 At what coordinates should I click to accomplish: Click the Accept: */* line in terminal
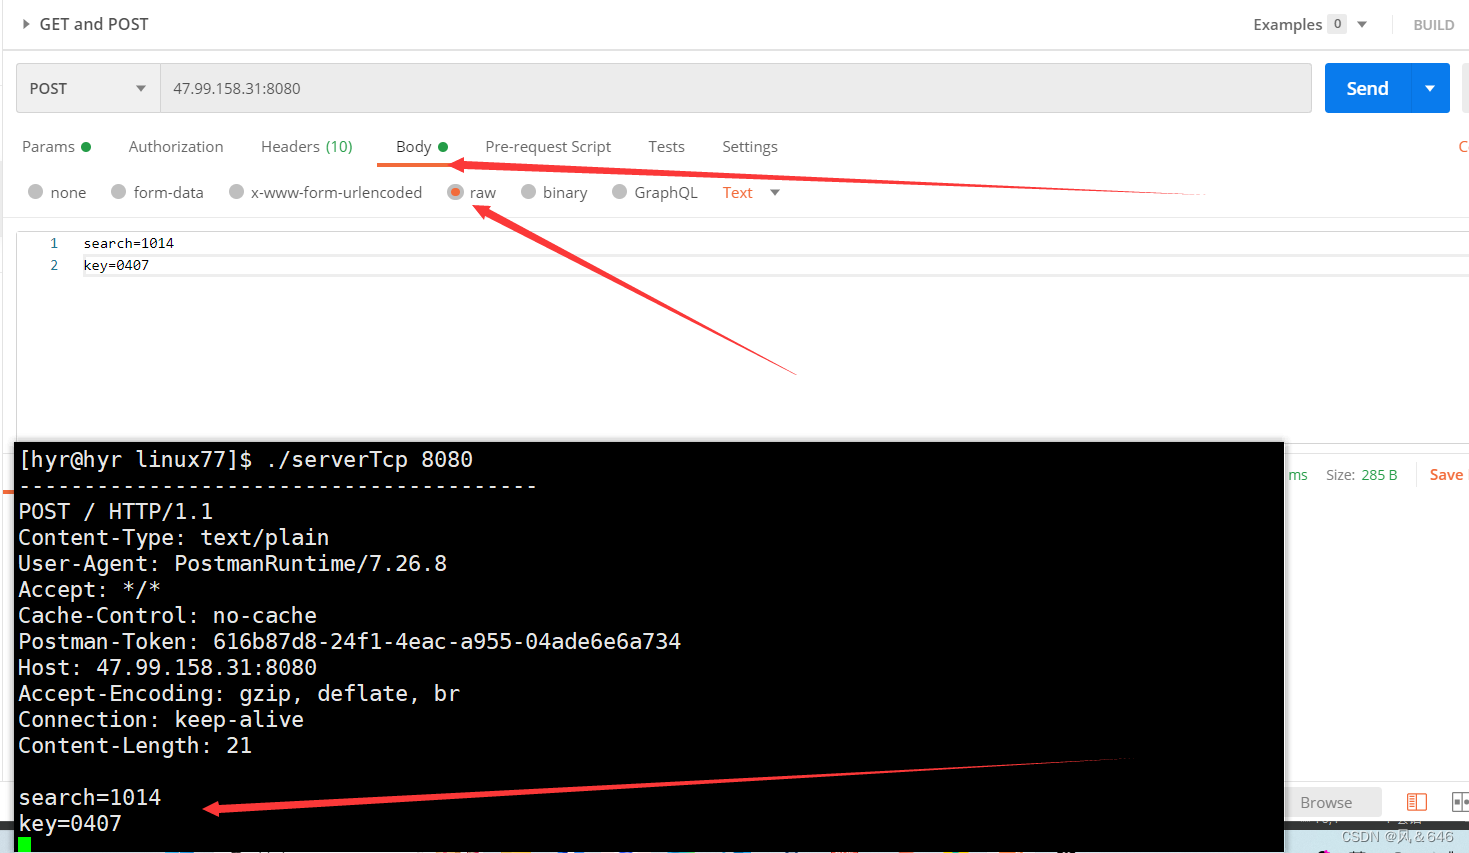click(89, 590)
